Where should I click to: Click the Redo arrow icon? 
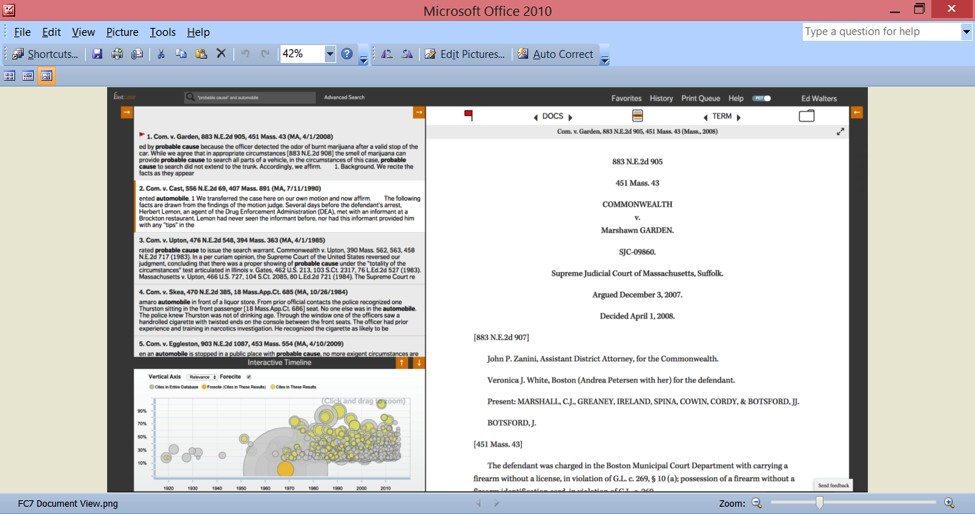(265, 54)
